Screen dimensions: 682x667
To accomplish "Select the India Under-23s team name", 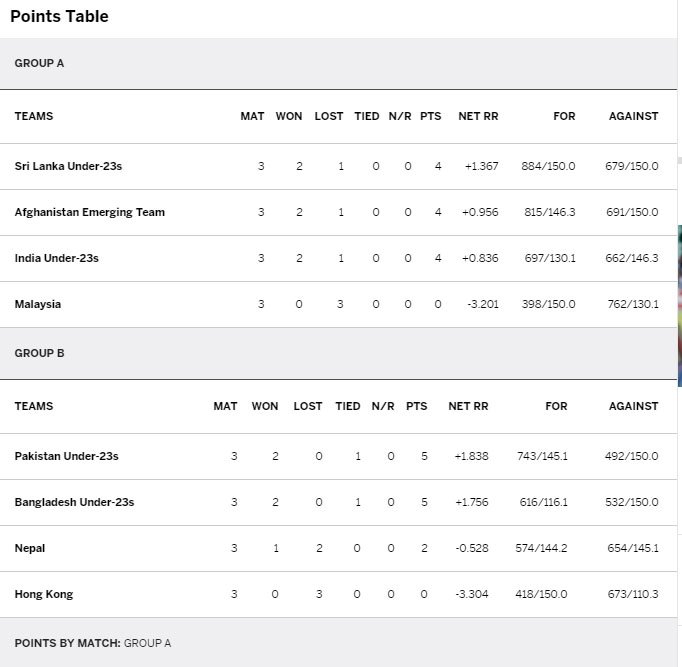I will [57, 258].
